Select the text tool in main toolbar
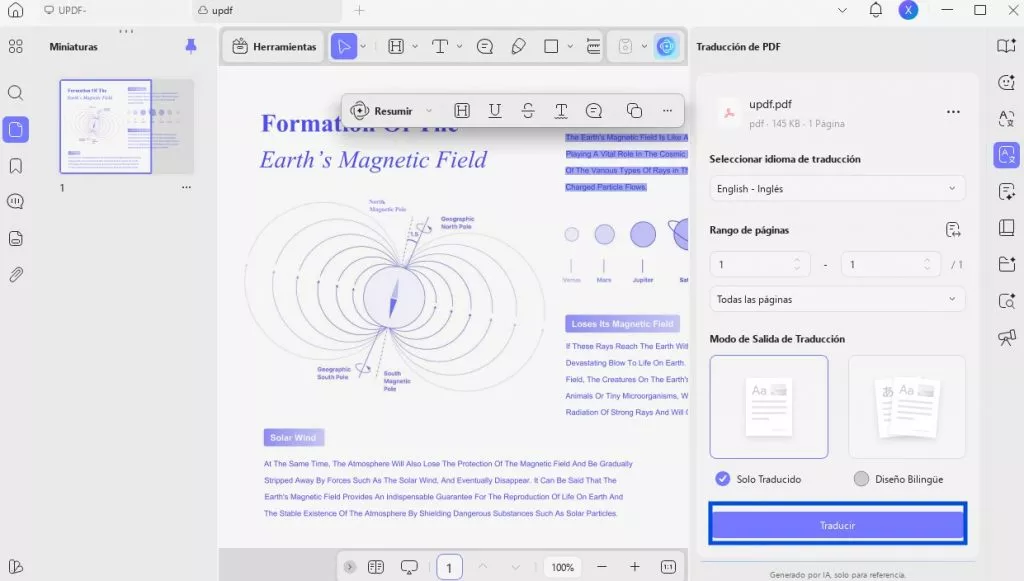Viewport: 1024px width, 581px height. coord(440,46)
